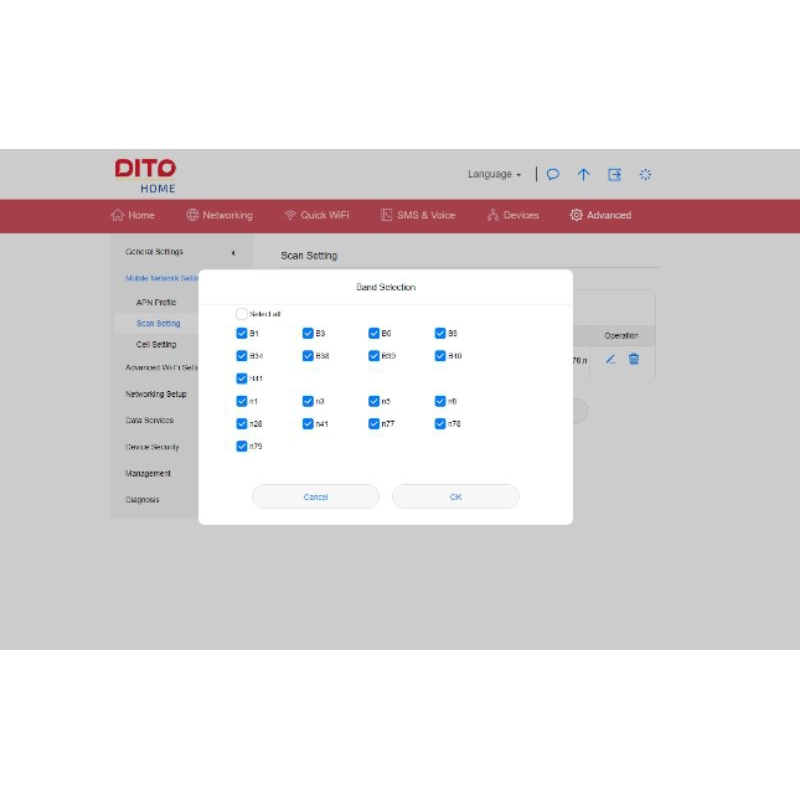This screenshot has width=800, height=800.
Task: Disable the n78 band checkbox
Action: (x=440, y=424)
